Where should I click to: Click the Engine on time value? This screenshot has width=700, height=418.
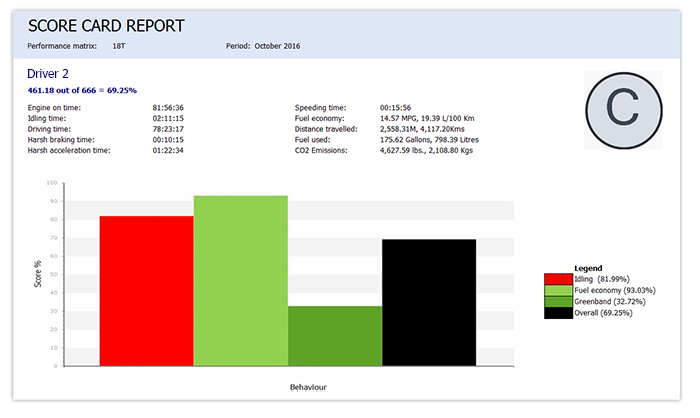[x=170, y=106]
